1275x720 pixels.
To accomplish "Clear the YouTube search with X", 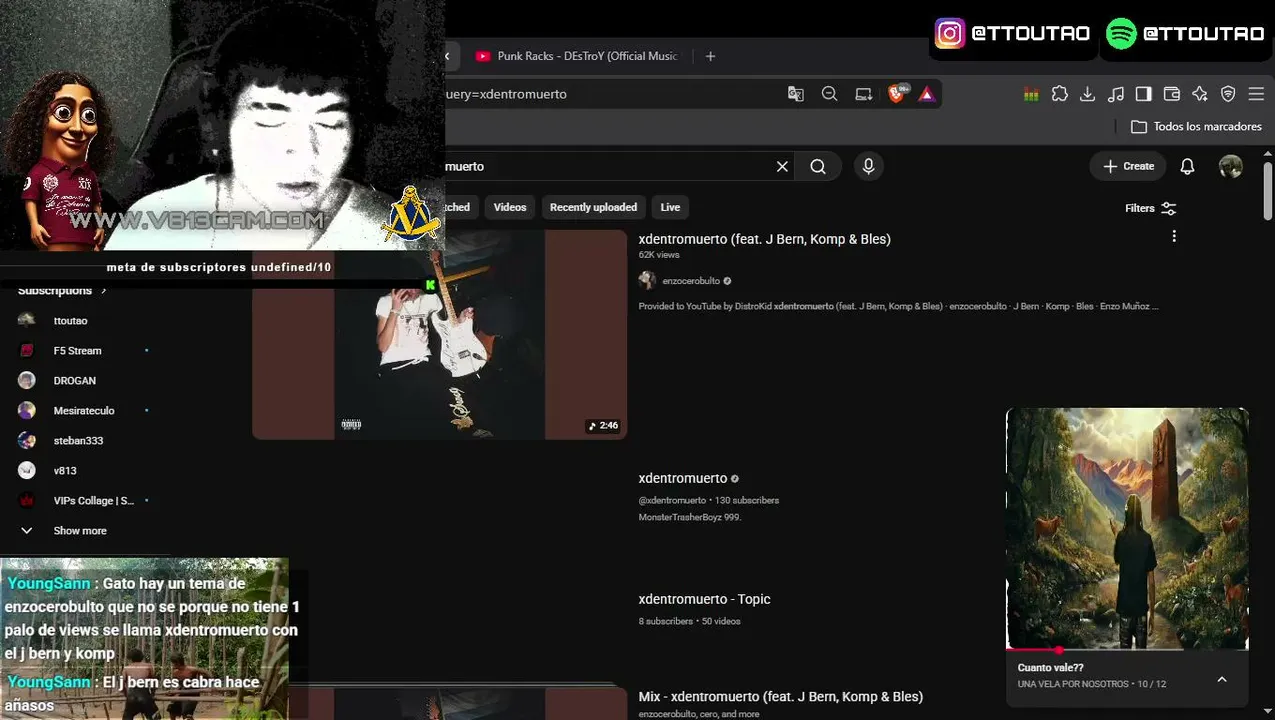I will [782, 167].
